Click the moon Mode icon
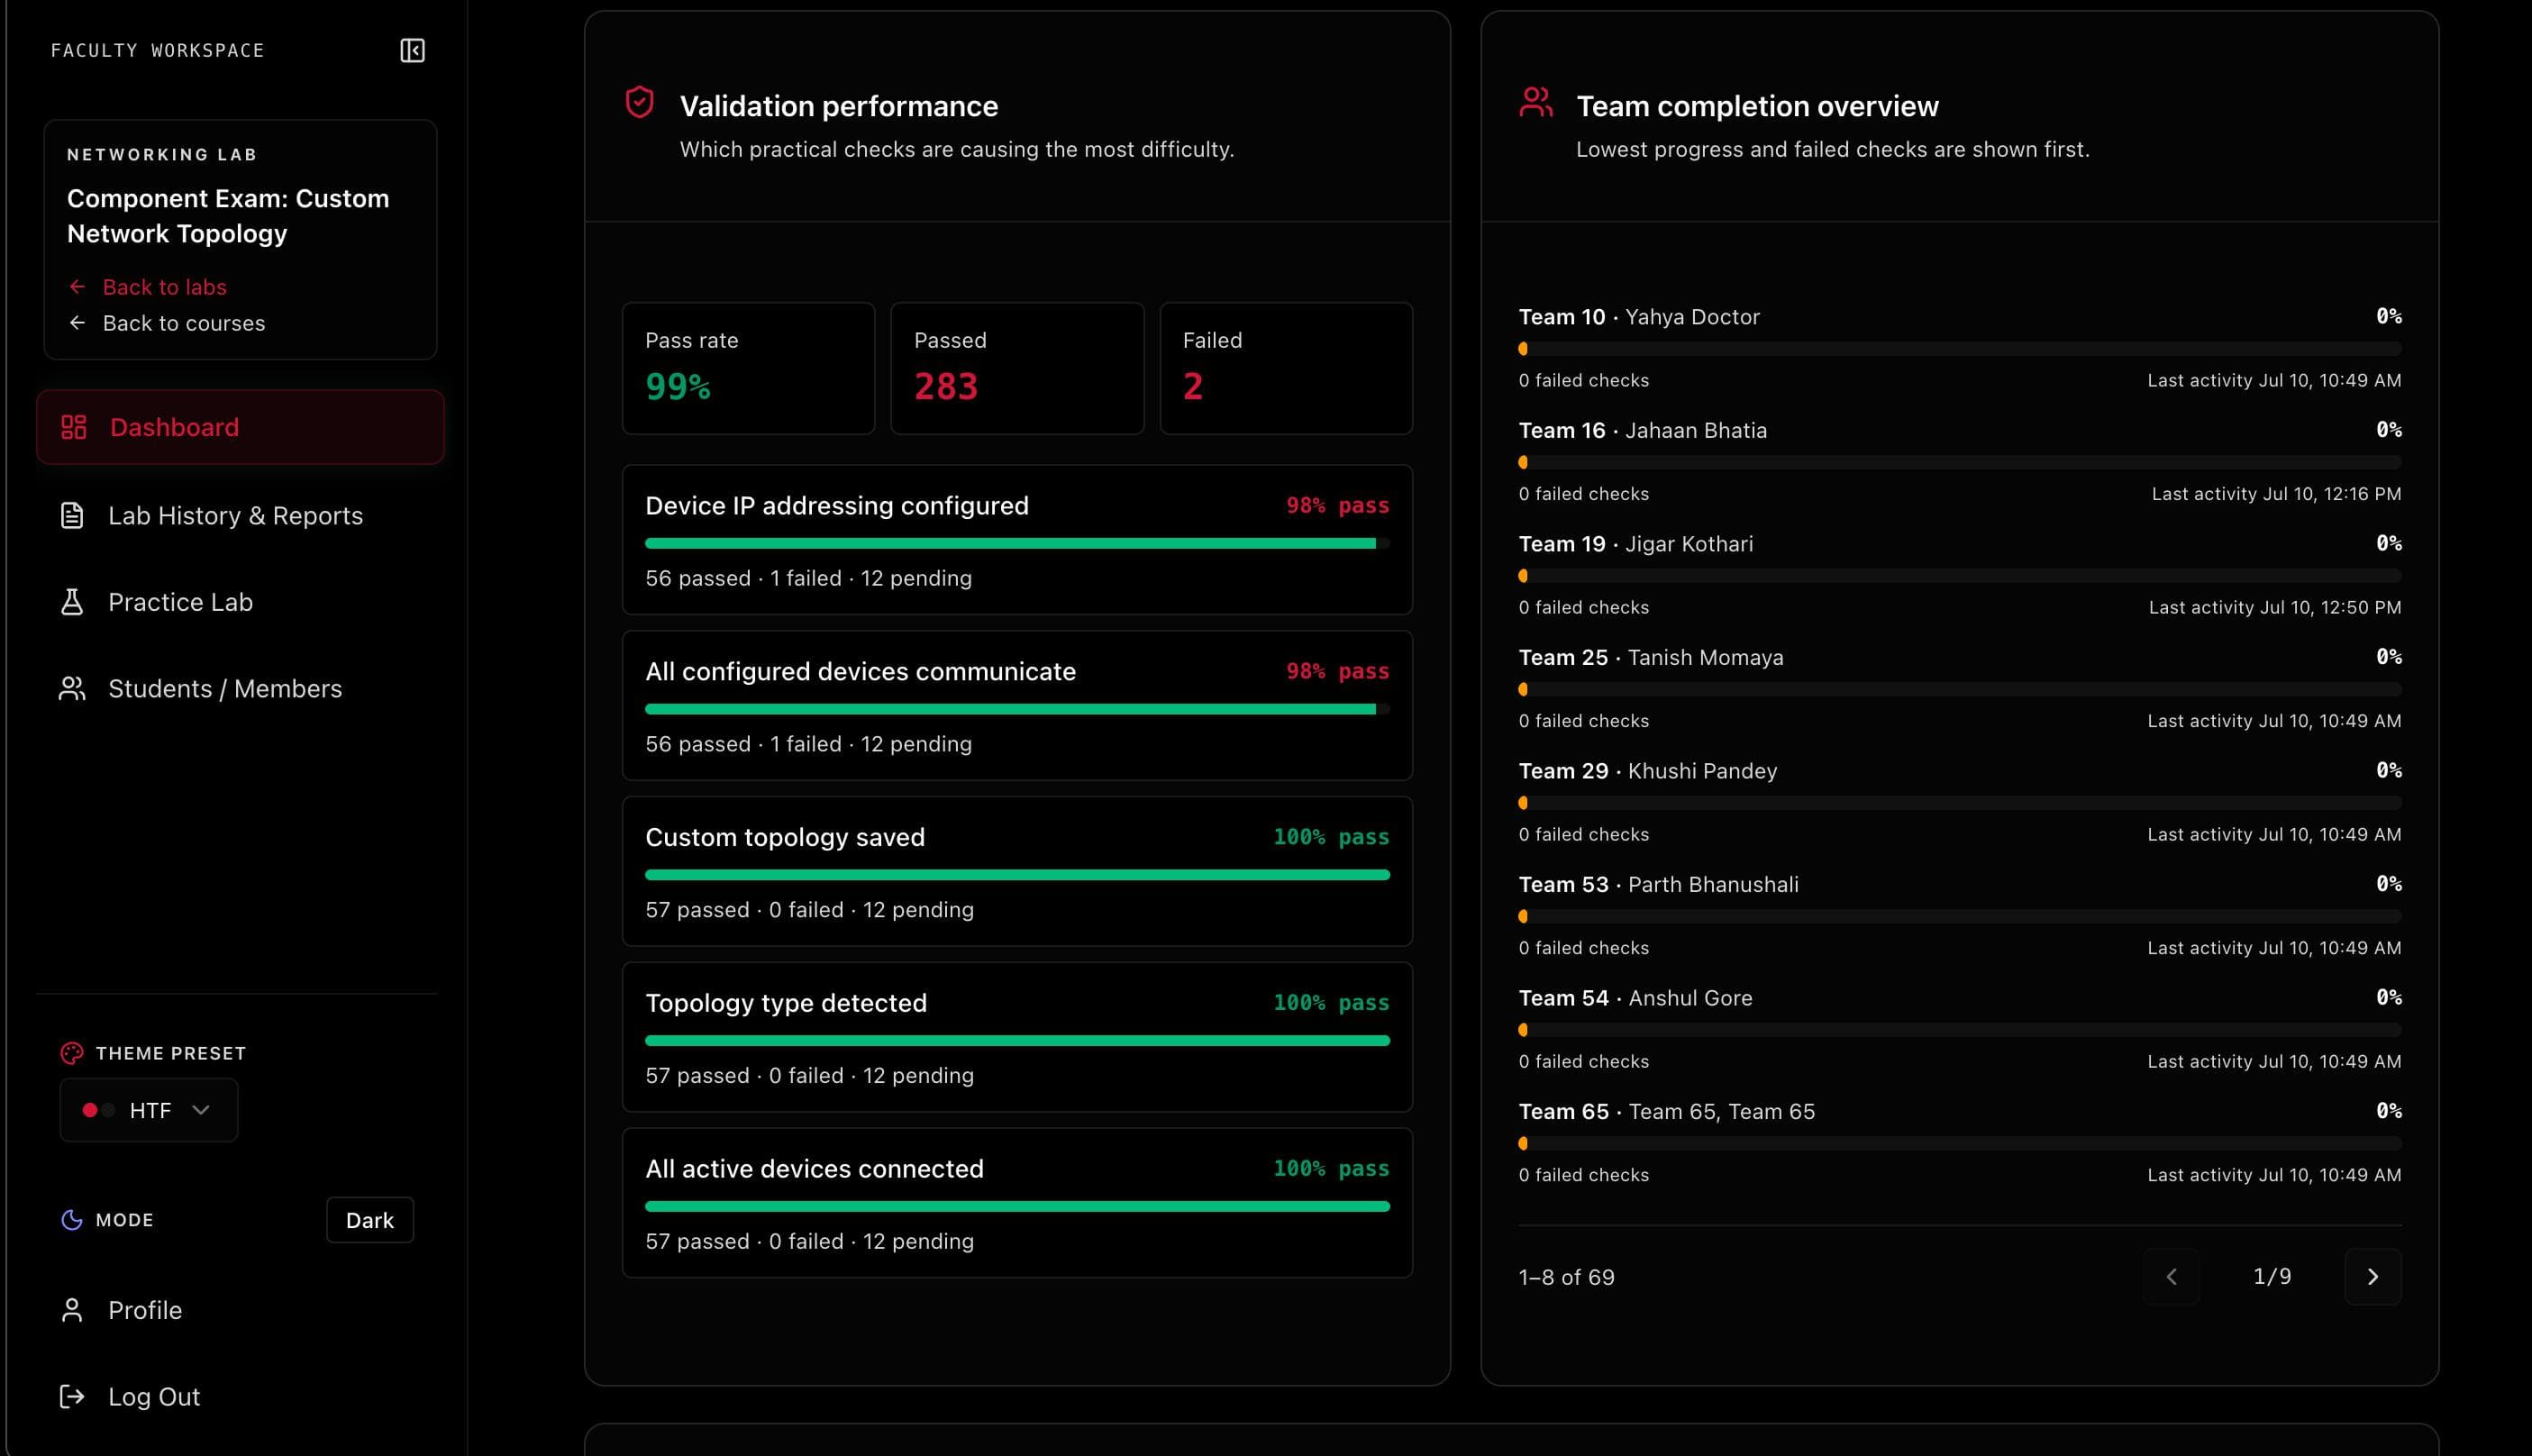 coord(72,1220)
